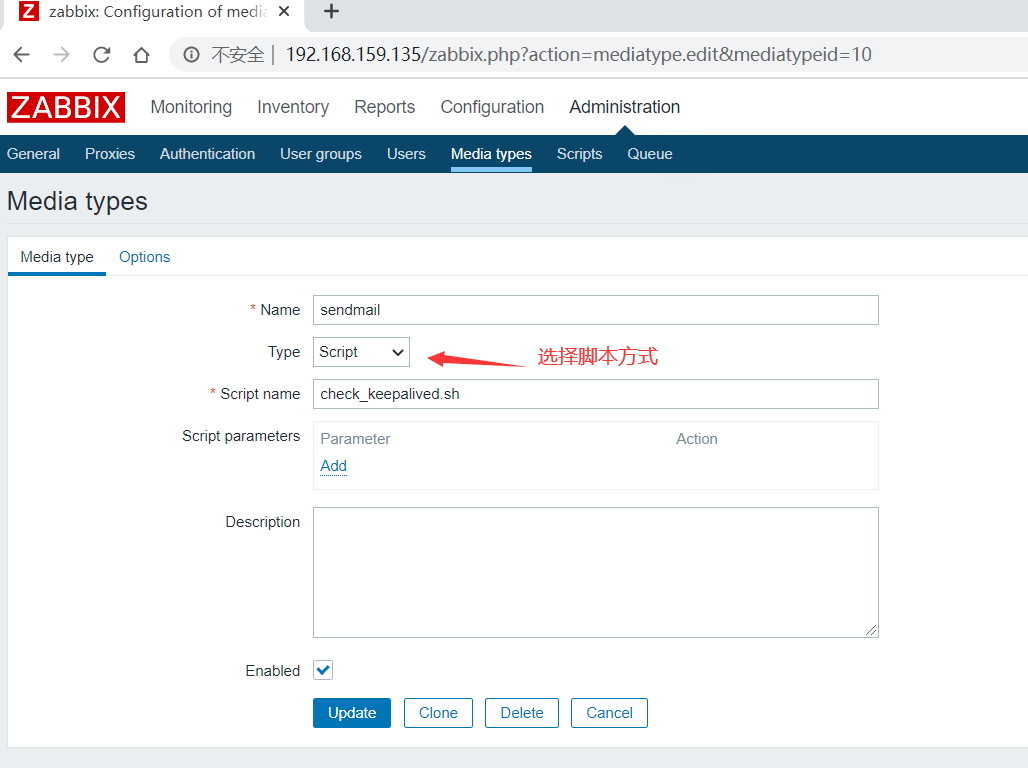Open the Configuration menu
This screenshot has width=1028, height=768.
492,107
